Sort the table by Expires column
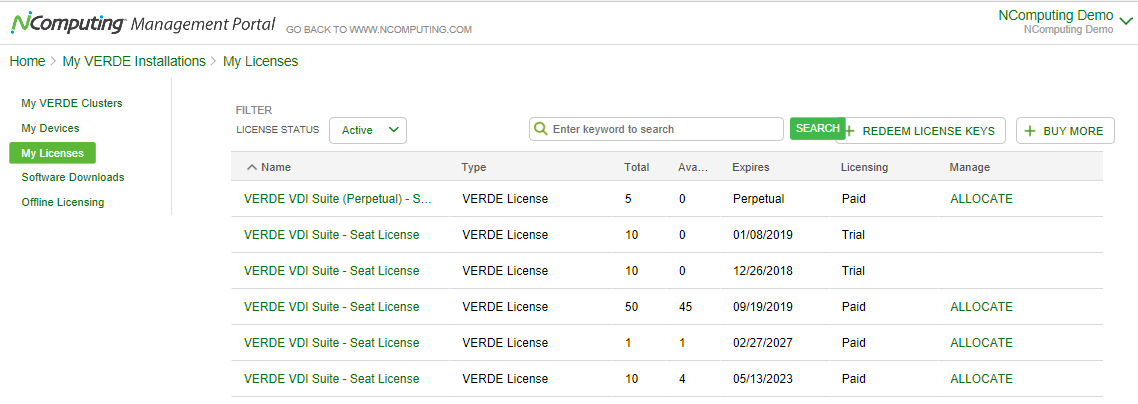 [x=750, y=167]
